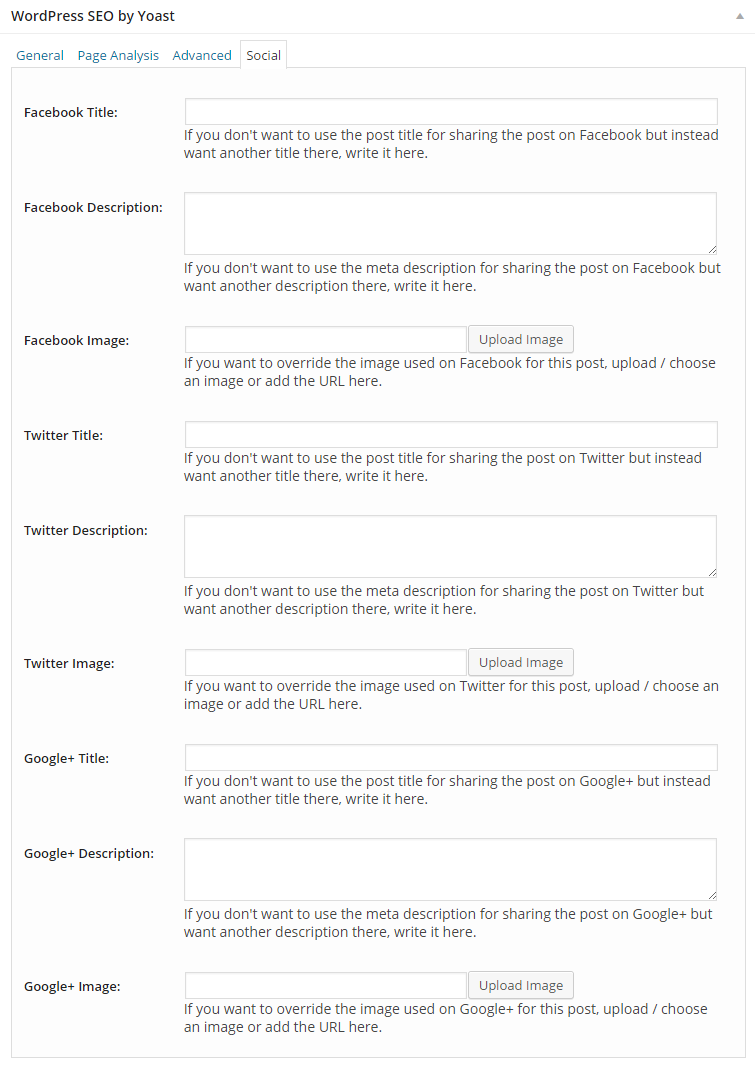Click inside the Twitter Title field
The height and width of the screenshot is (1066, 755).
[x=450, y=434]
